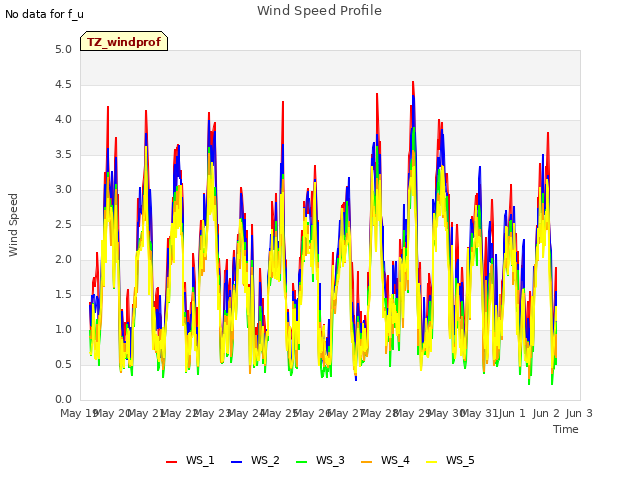Click the 1.5 y-axis tick label
The height and width of the screenshot is (480, 640).
coord(63,295)
